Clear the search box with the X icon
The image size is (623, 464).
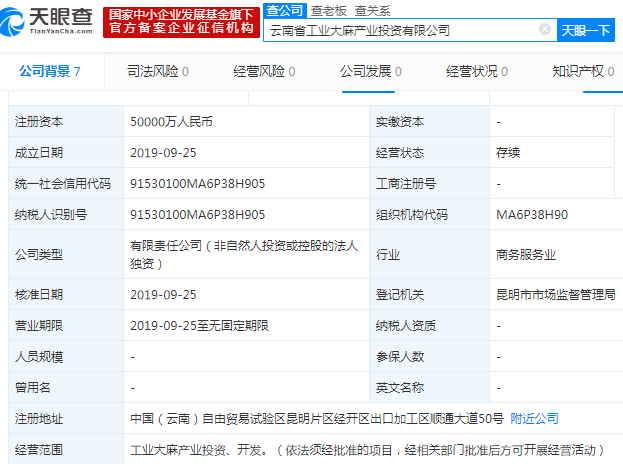545,29
